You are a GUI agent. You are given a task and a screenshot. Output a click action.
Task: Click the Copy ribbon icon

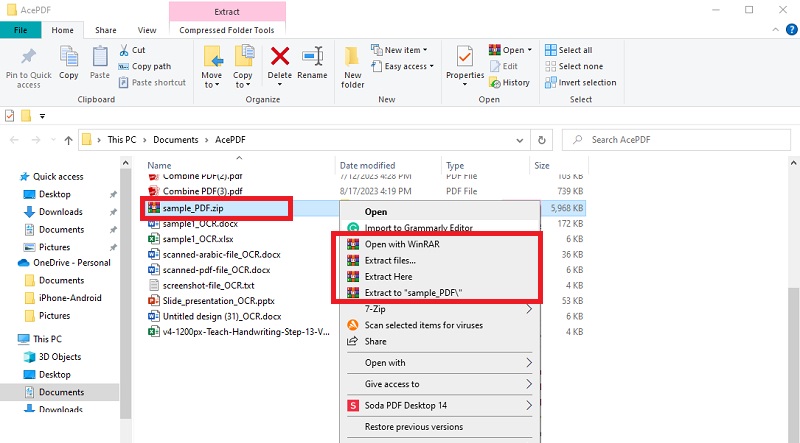click(68, 56)
